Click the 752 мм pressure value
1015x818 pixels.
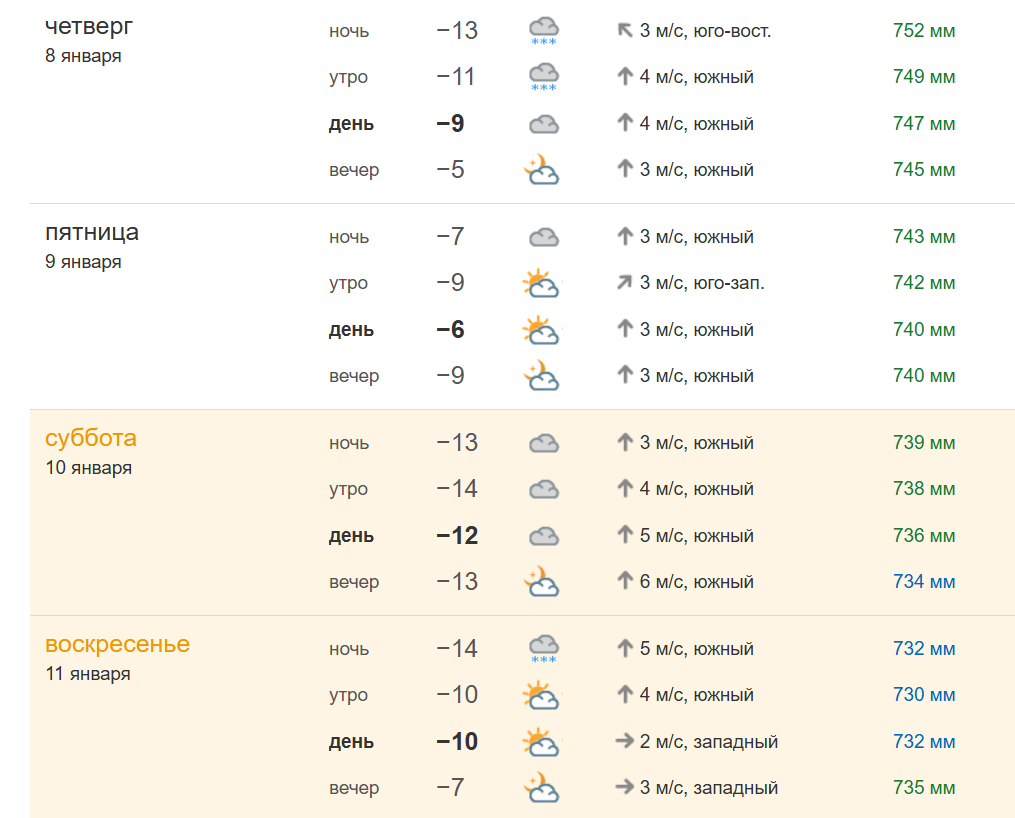tap(924, 31)
